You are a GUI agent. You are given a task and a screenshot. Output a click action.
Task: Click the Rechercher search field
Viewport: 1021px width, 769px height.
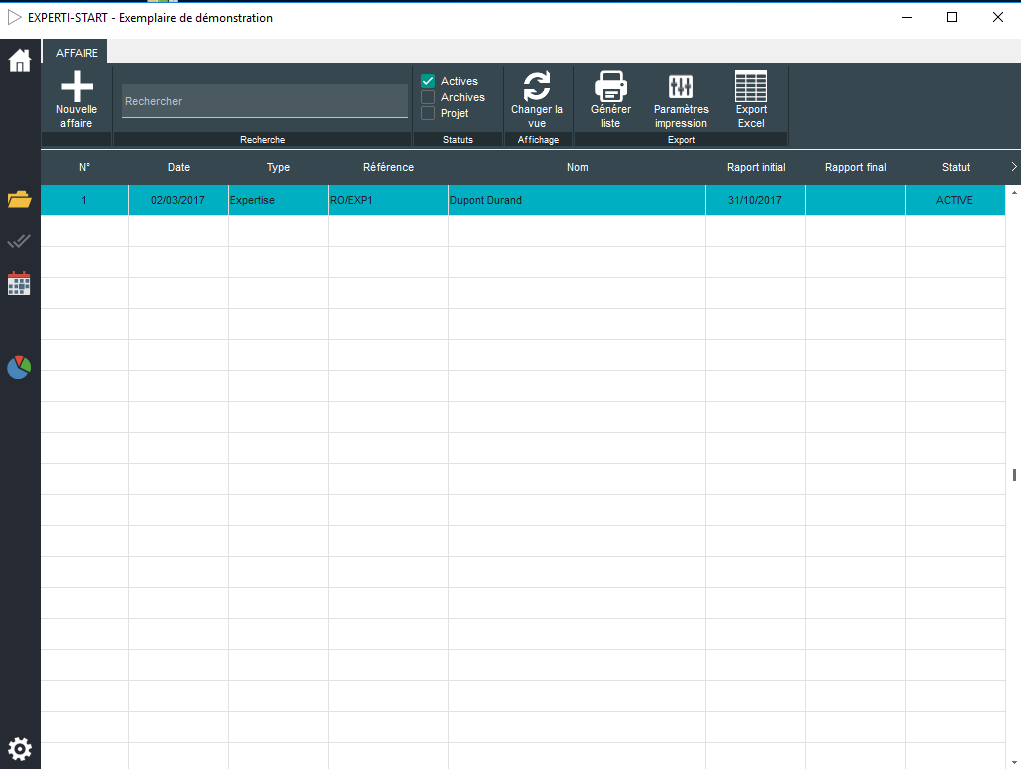click(265, 101)
